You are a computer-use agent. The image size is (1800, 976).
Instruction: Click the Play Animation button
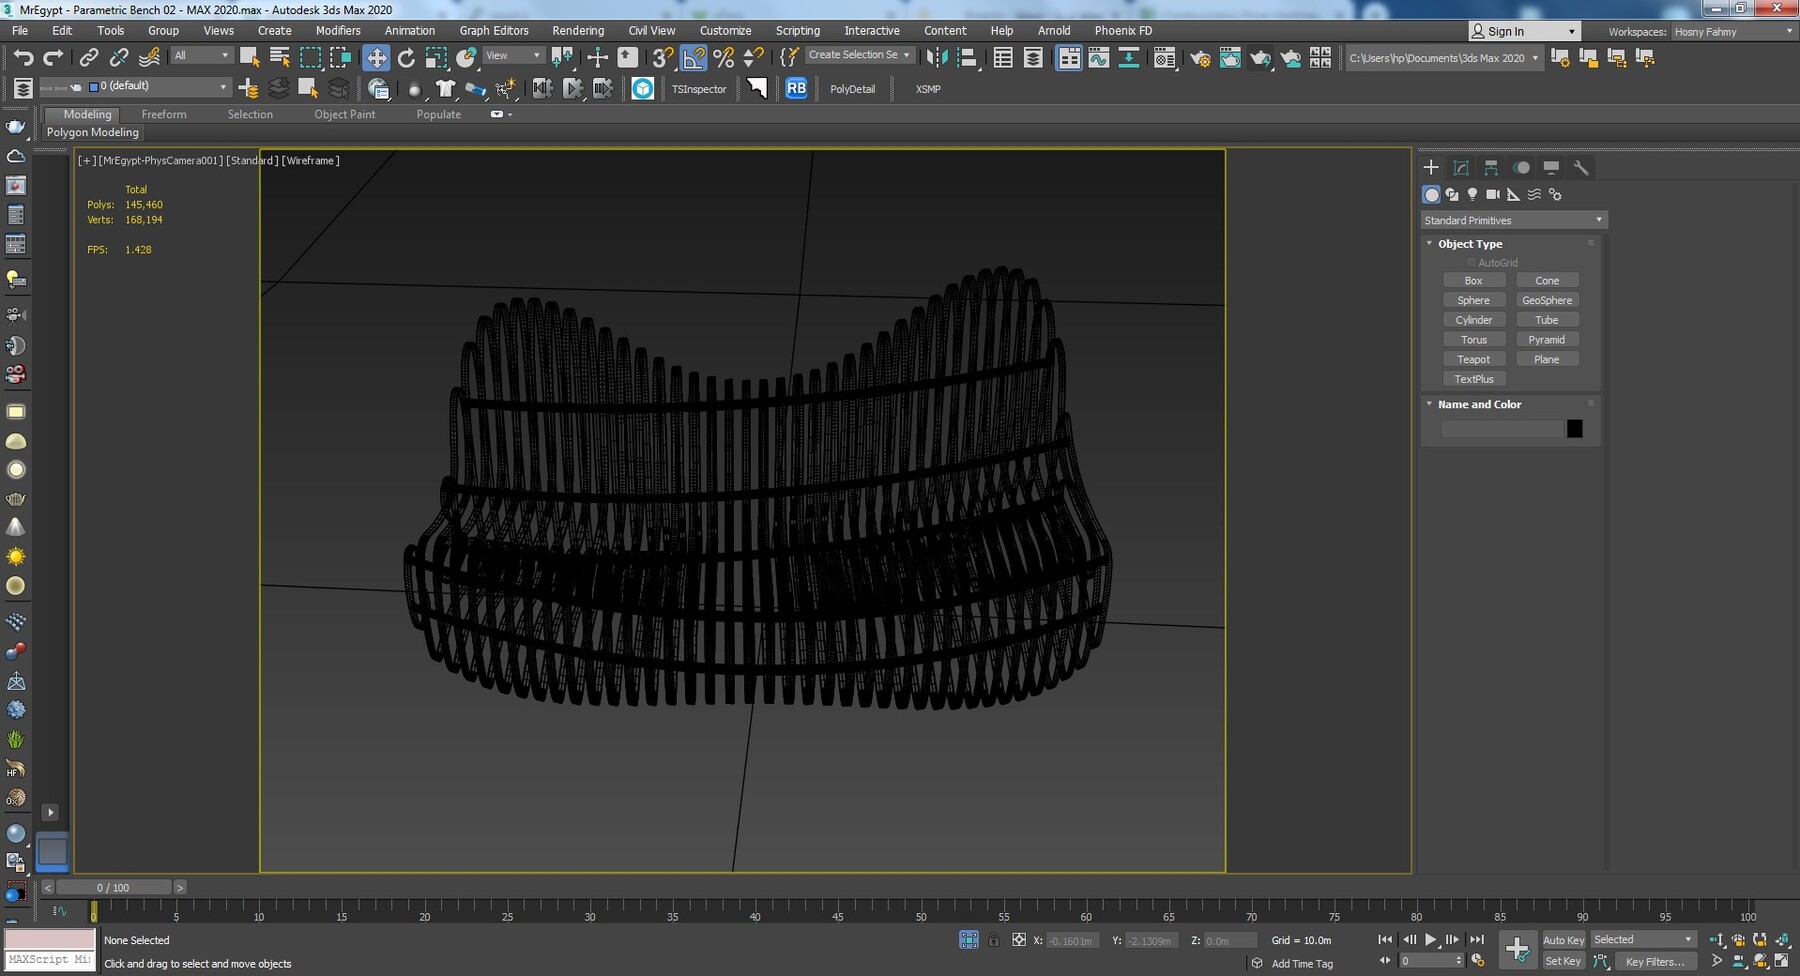point(1430,939)
